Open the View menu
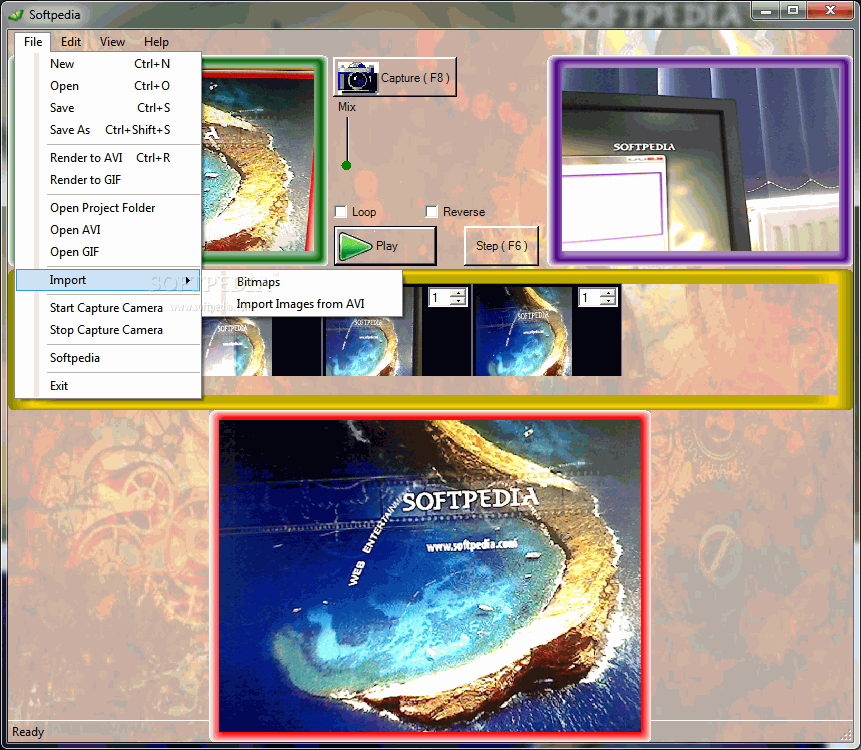 pyautogui.click(x=112, y=42)
